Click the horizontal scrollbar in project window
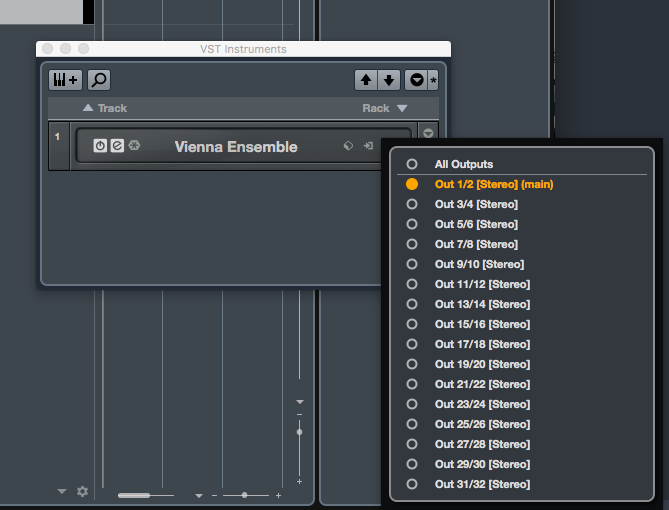This screenshot has width=669, height=510. [x=134, y=495]
